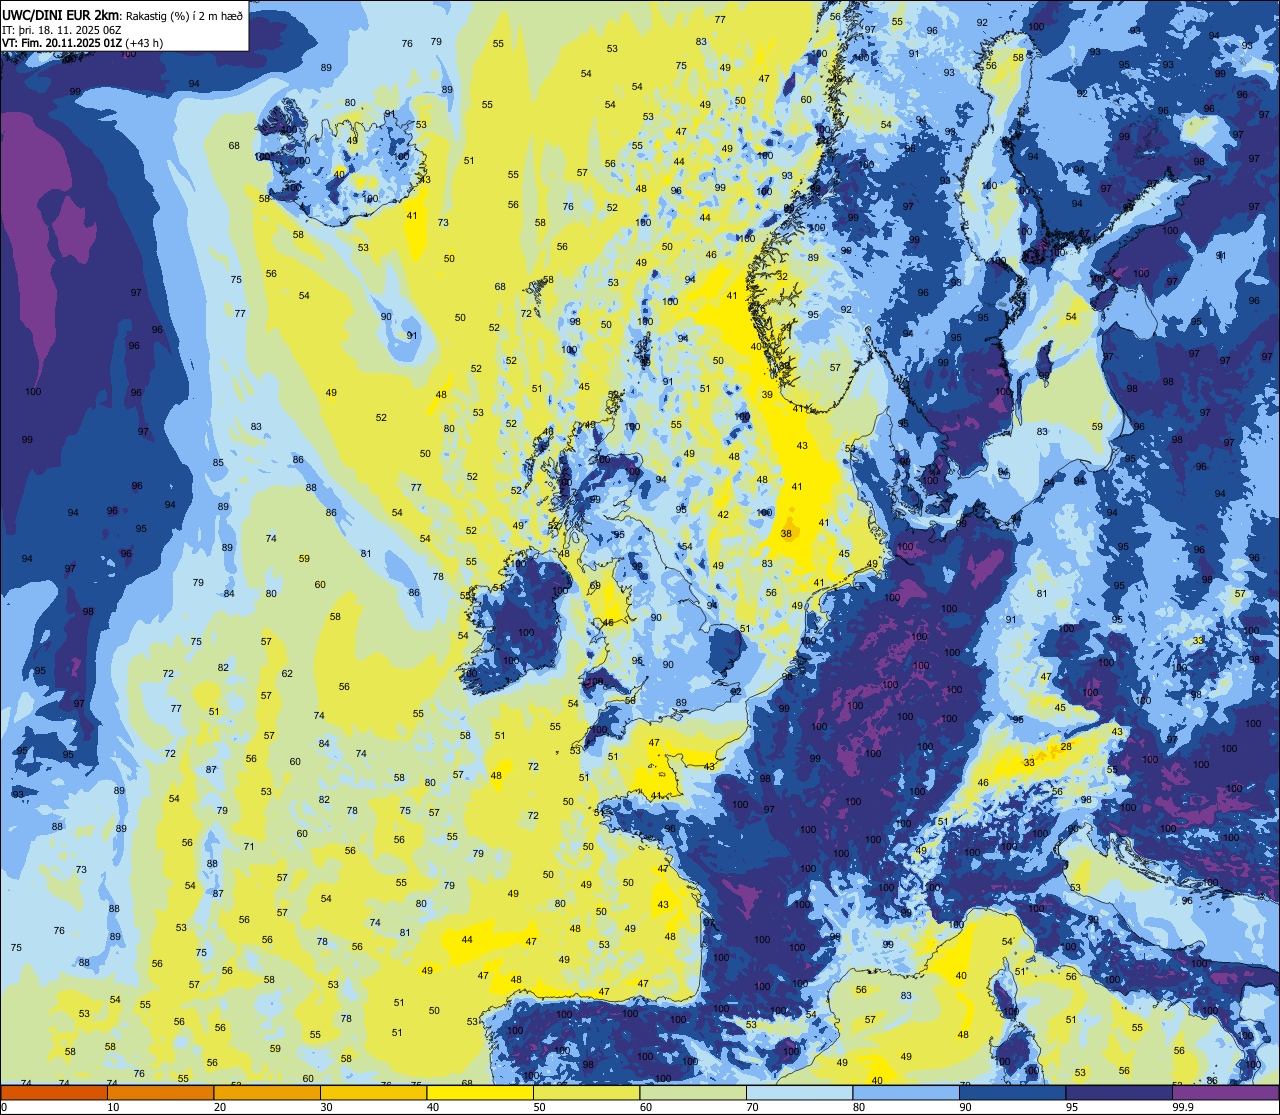This screenshot has width=1280, height=1115.
Task: Choose the dark blue 90–95 legend band
Action: tap(1012, 1092)
